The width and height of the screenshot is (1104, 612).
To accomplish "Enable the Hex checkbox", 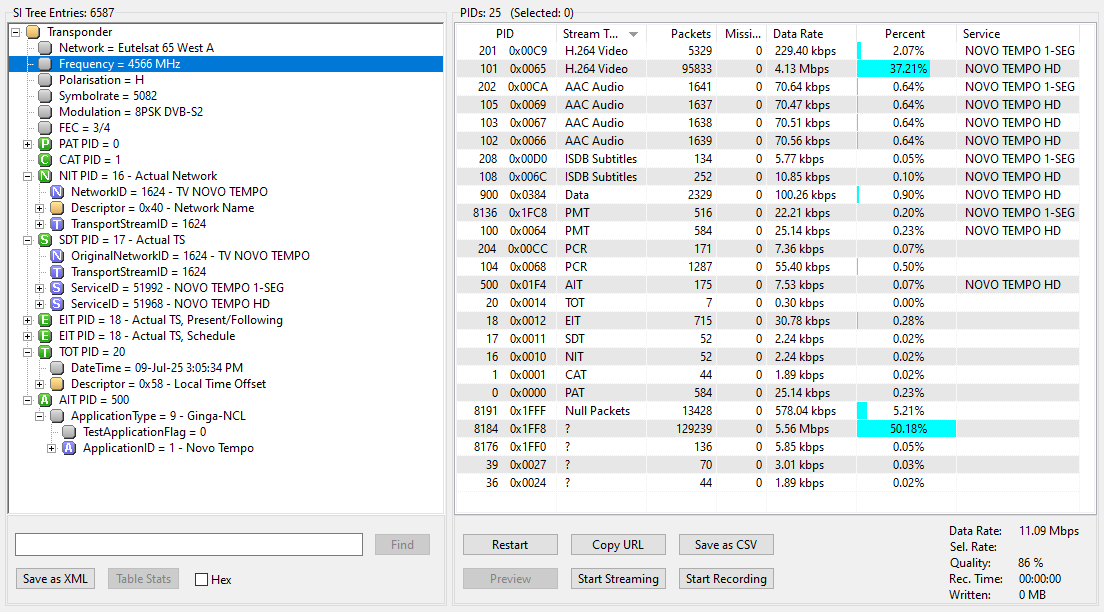I will coord(201,580).
